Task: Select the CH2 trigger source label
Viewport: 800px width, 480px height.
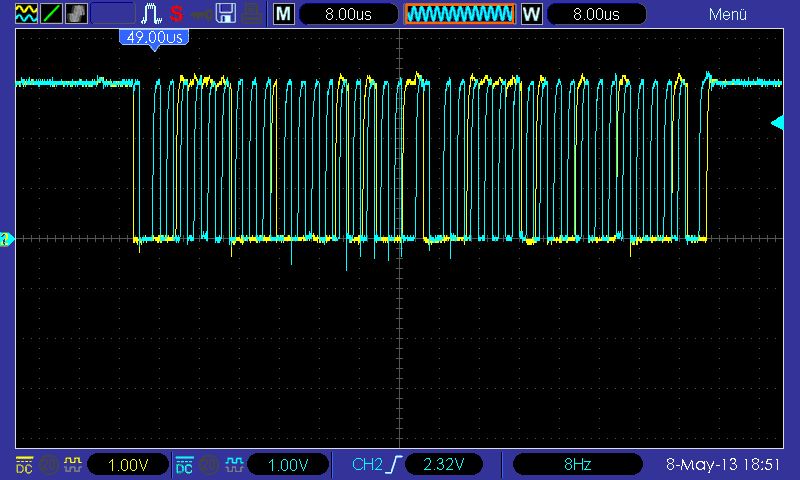Action: [x=367, y=464]
